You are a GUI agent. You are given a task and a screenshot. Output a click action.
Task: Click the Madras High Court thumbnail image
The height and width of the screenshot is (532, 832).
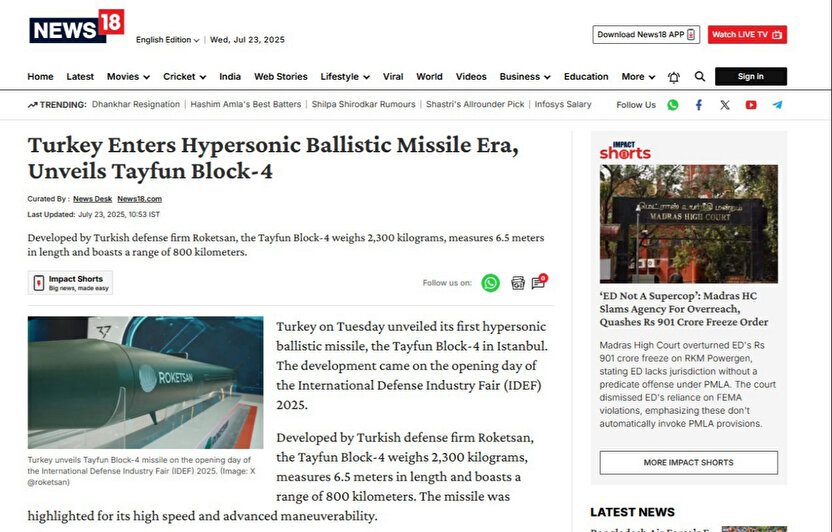689,224
